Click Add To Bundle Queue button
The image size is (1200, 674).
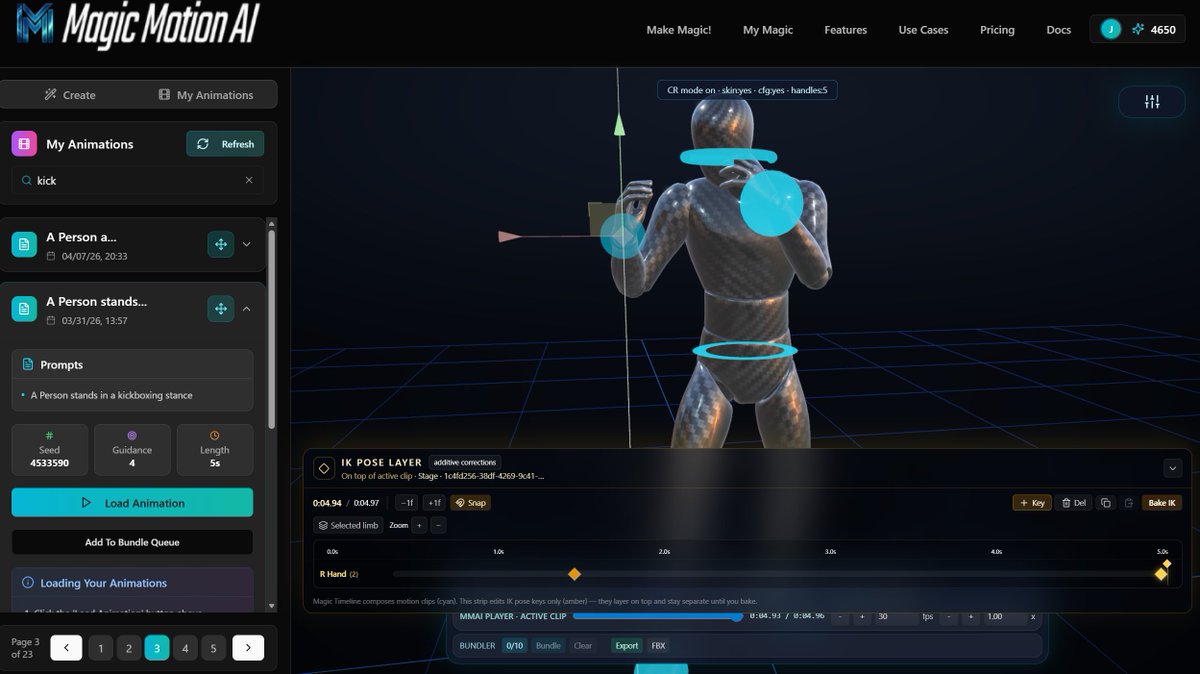(132, 542)
